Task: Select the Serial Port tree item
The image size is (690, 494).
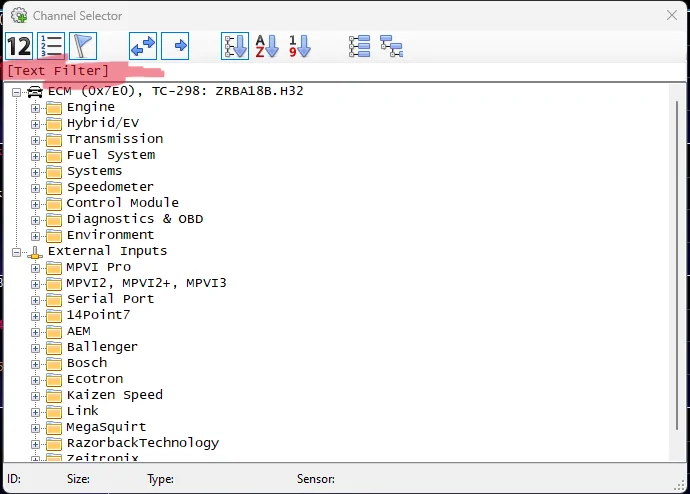Action: pyautogui.click(x=110, y=299)
